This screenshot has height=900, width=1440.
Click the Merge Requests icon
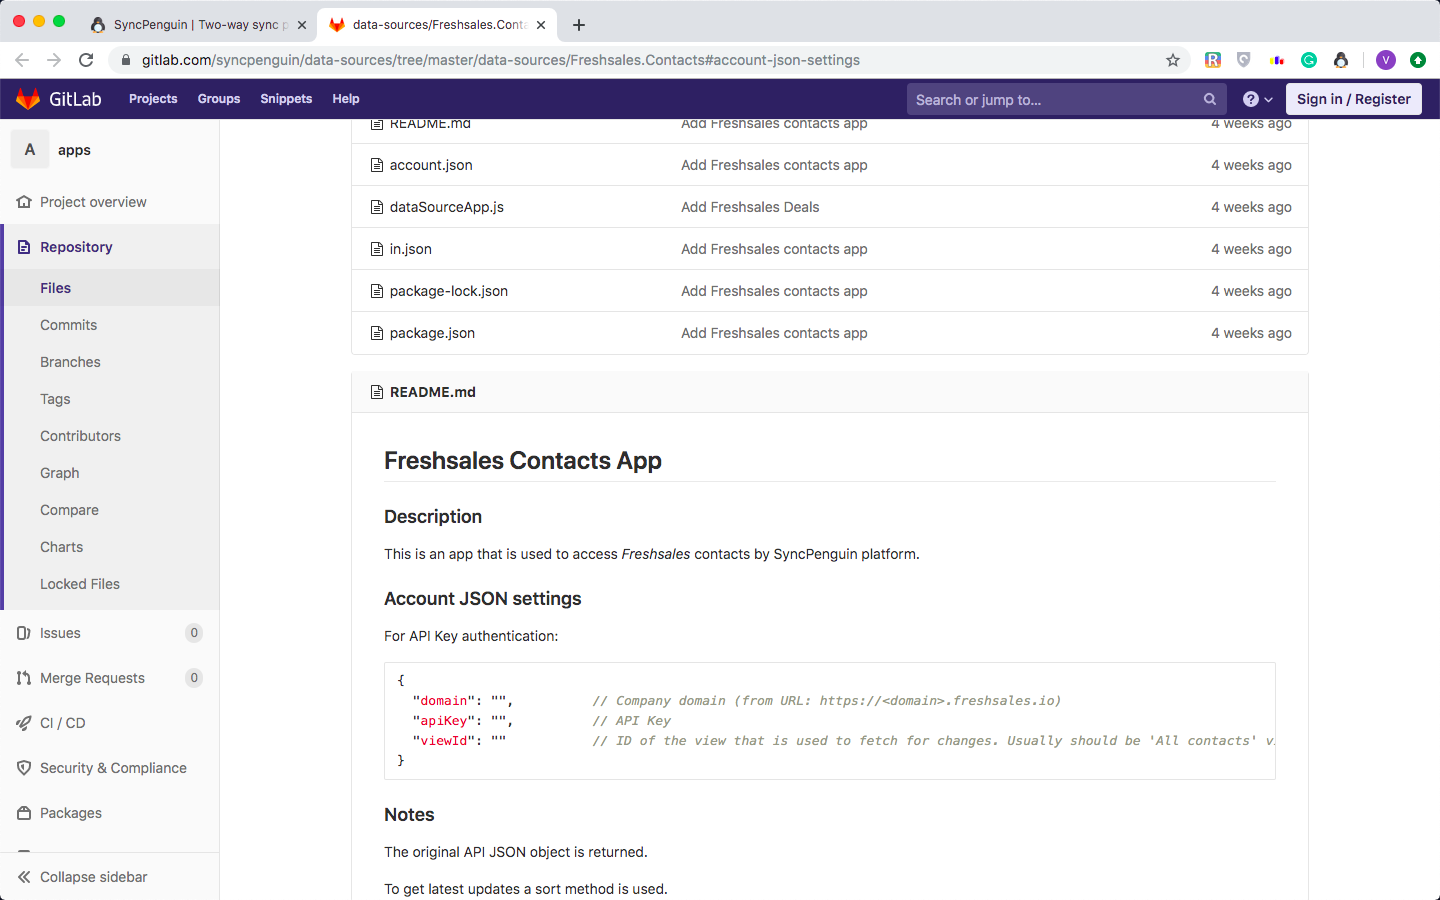click(24, 678)
